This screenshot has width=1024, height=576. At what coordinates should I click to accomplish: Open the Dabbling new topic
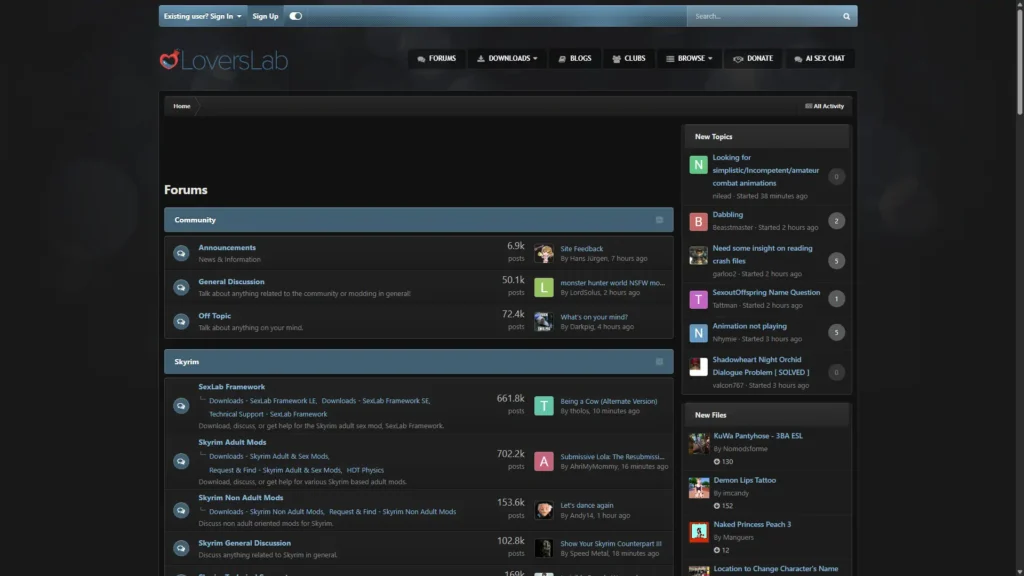[728, 215]
